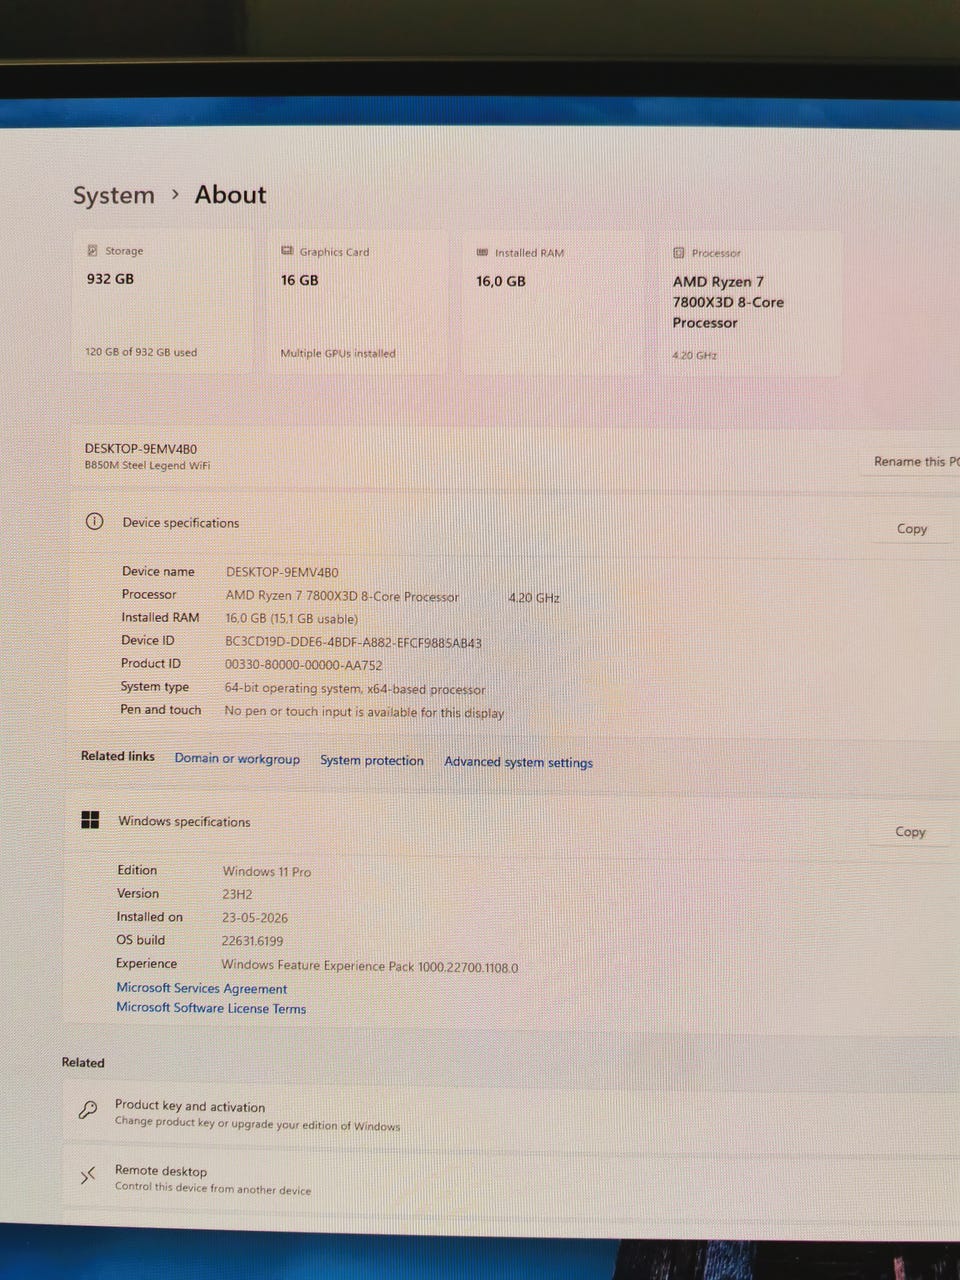This screenshot has width=960, height=1280.
Task: Go back to System in the breadcrumb
Action: click(114, 195)
